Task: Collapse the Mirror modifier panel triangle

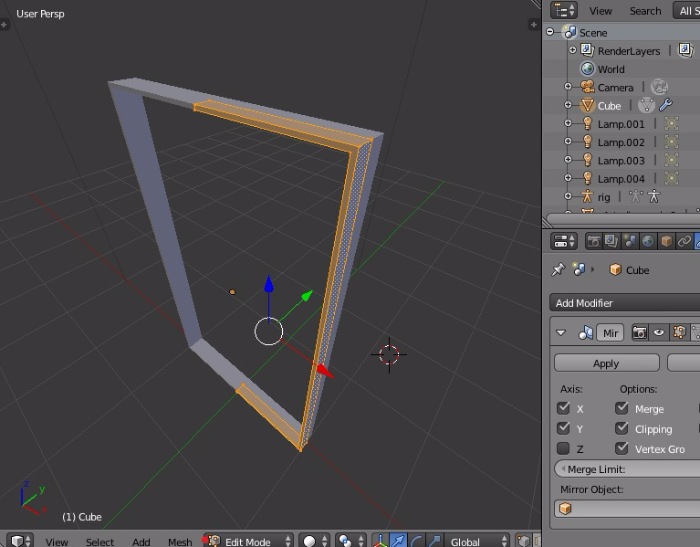Action: [x=561, y=333]
